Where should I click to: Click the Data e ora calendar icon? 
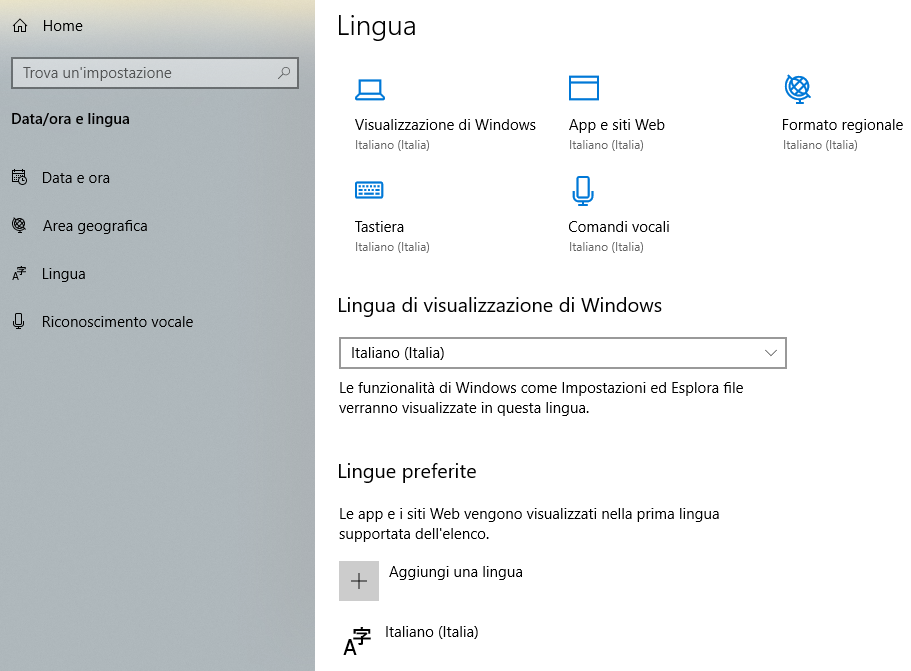19,177
